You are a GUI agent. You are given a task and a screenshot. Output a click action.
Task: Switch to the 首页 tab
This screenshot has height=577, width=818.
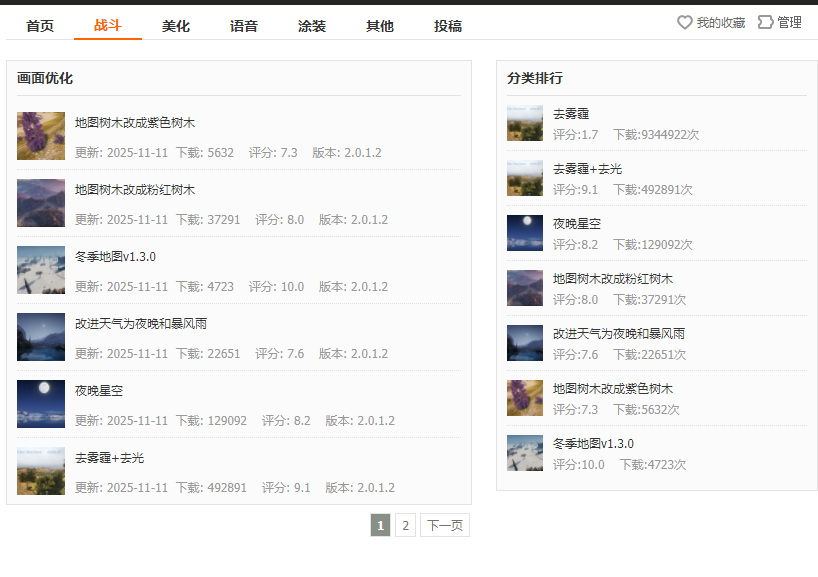pos(40,26)
